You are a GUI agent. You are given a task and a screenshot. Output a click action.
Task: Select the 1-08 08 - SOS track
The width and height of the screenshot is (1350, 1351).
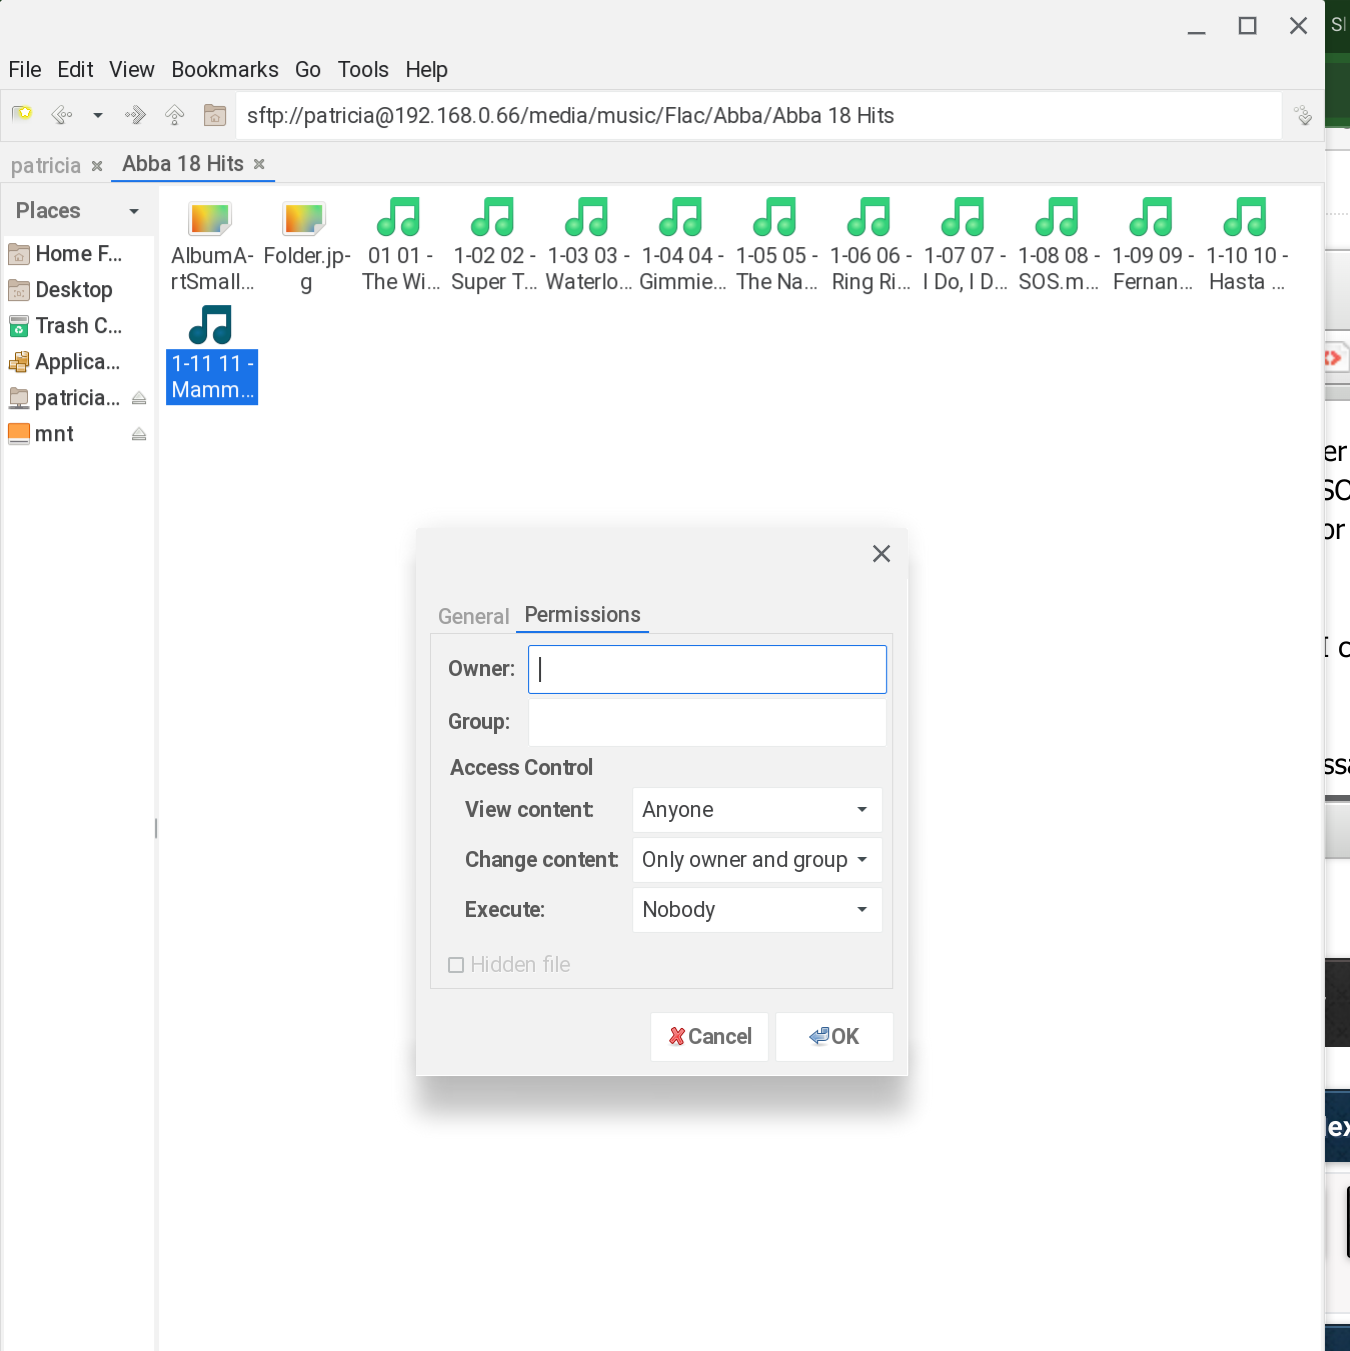tap(1058, 246)
